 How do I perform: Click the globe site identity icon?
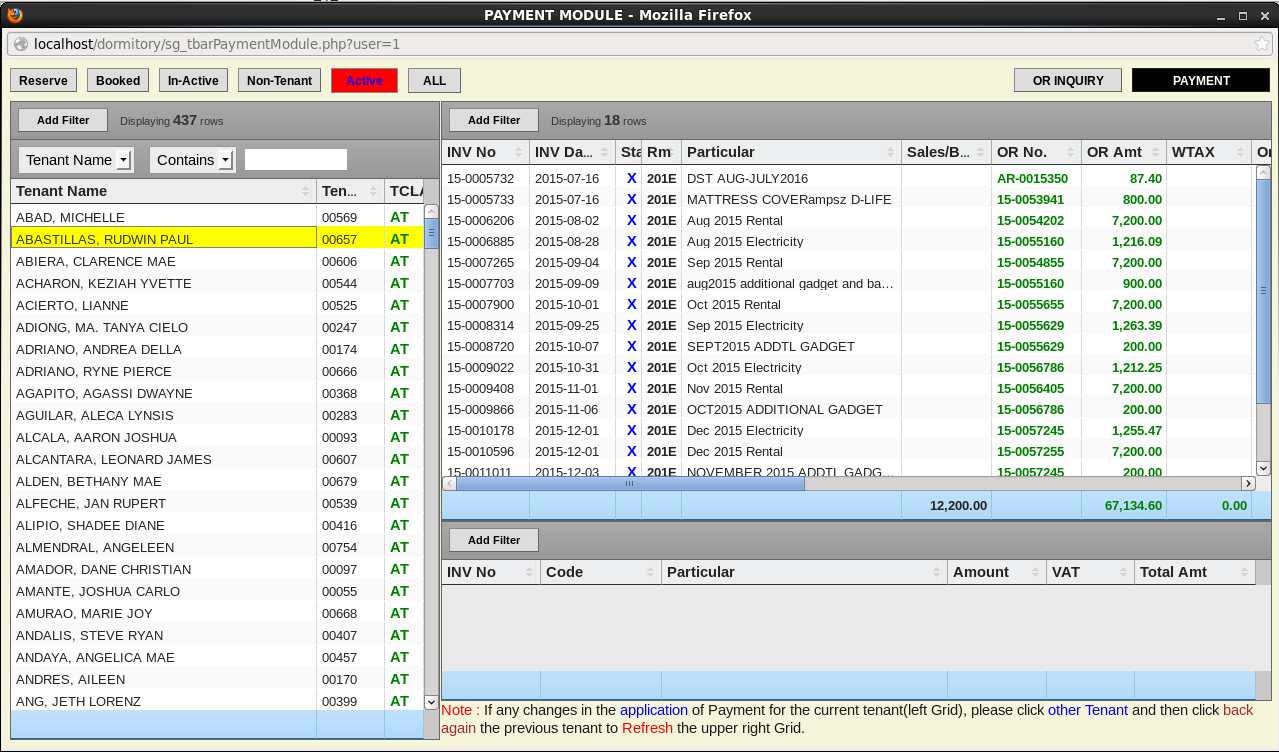click(20, 44)
